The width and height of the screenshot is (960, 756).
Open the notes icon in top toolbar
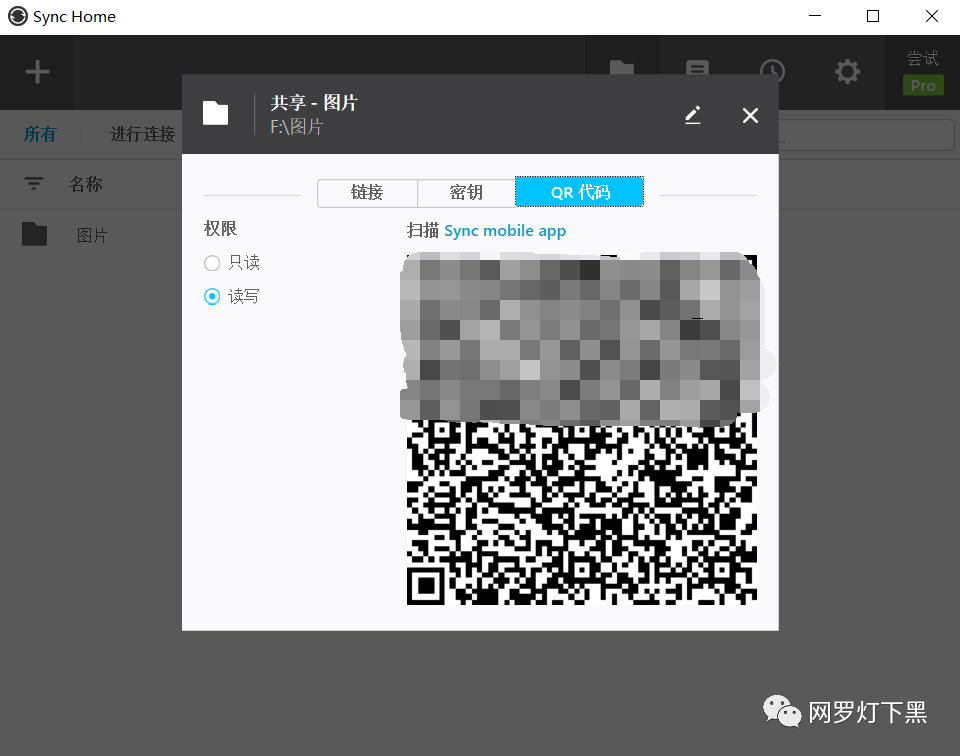point(697,68)
